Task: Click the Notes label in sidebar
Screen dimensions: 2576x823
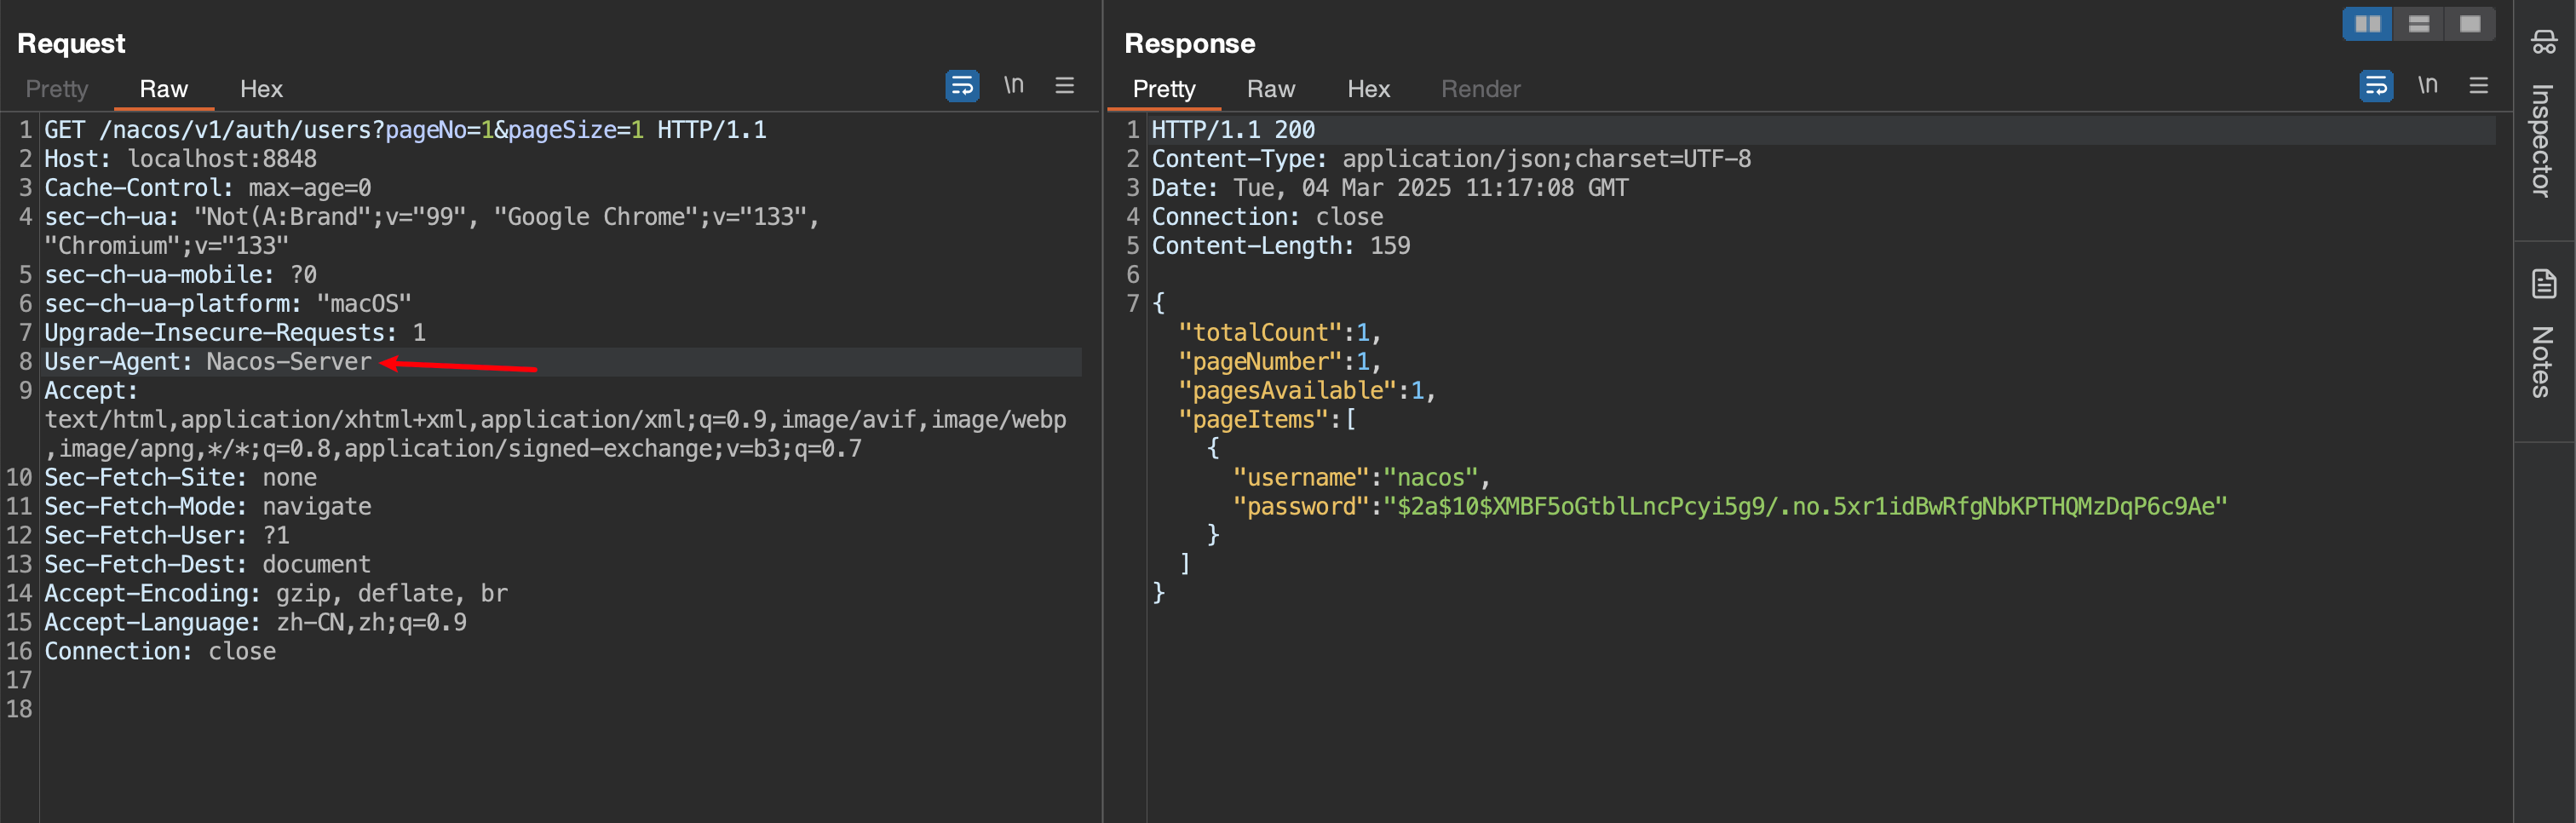Action: [x=2543, y=361]
